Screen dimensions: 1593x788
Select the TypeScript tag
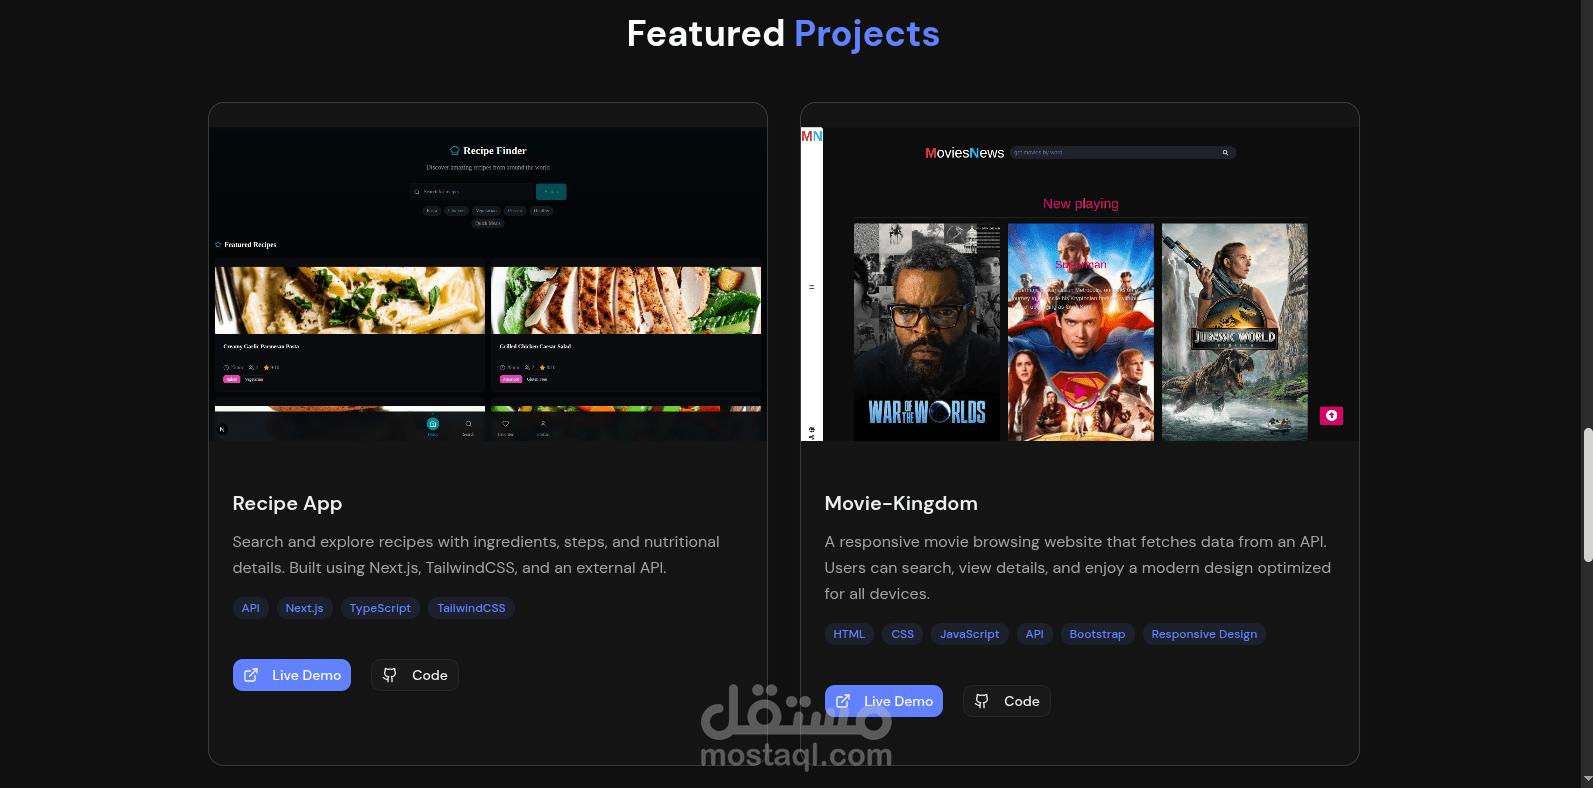380,608
